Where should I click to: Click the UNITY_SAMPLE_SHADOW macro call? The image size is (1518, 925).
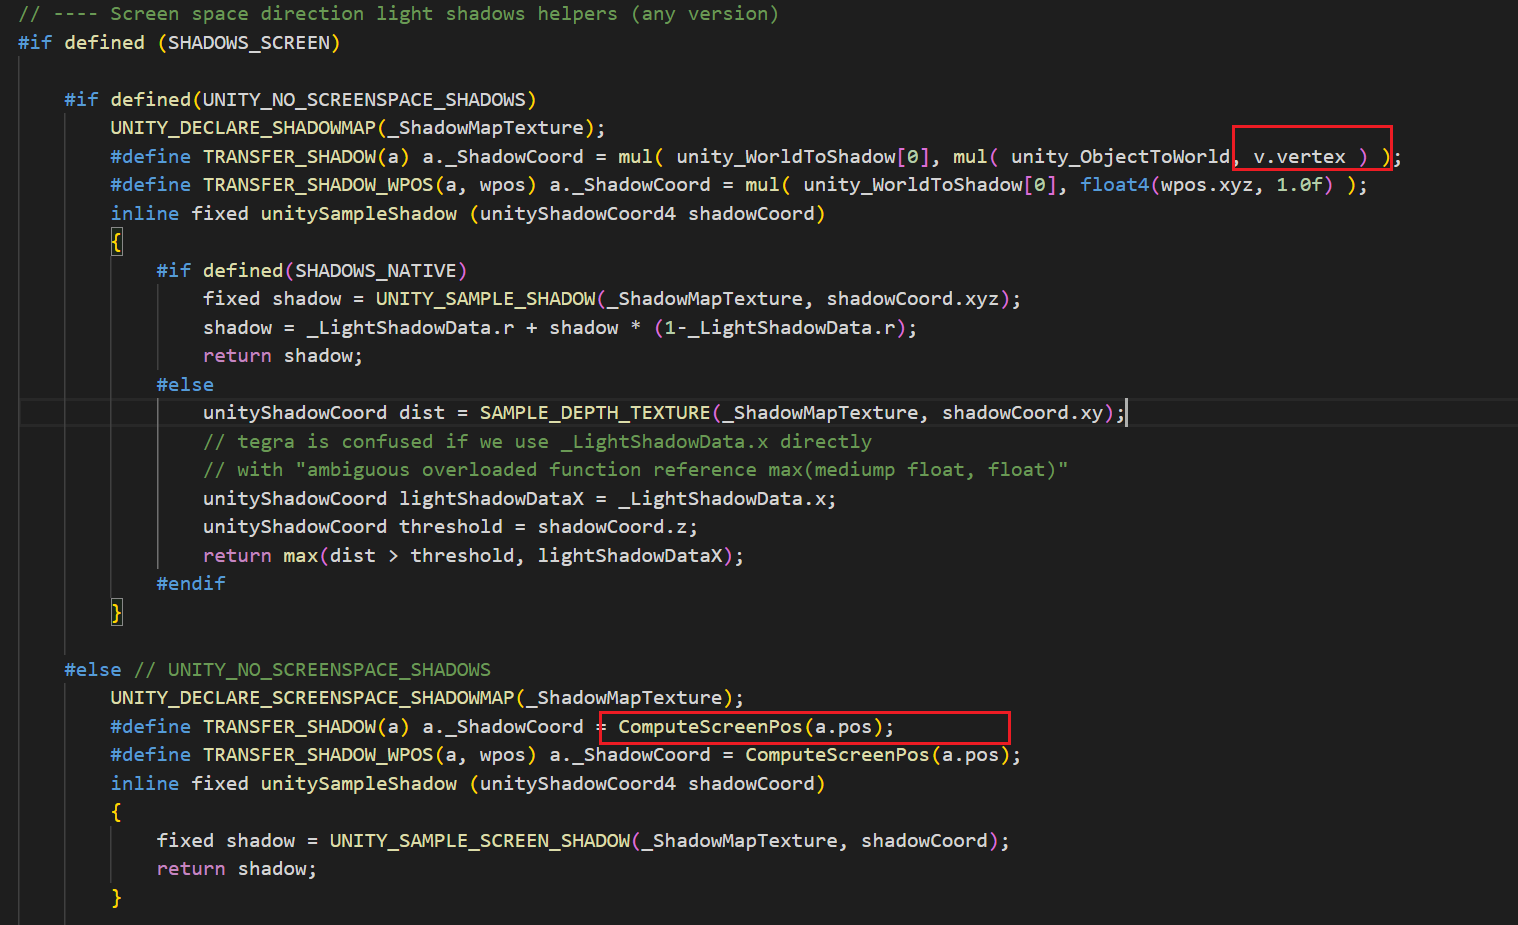coord(485,299)
